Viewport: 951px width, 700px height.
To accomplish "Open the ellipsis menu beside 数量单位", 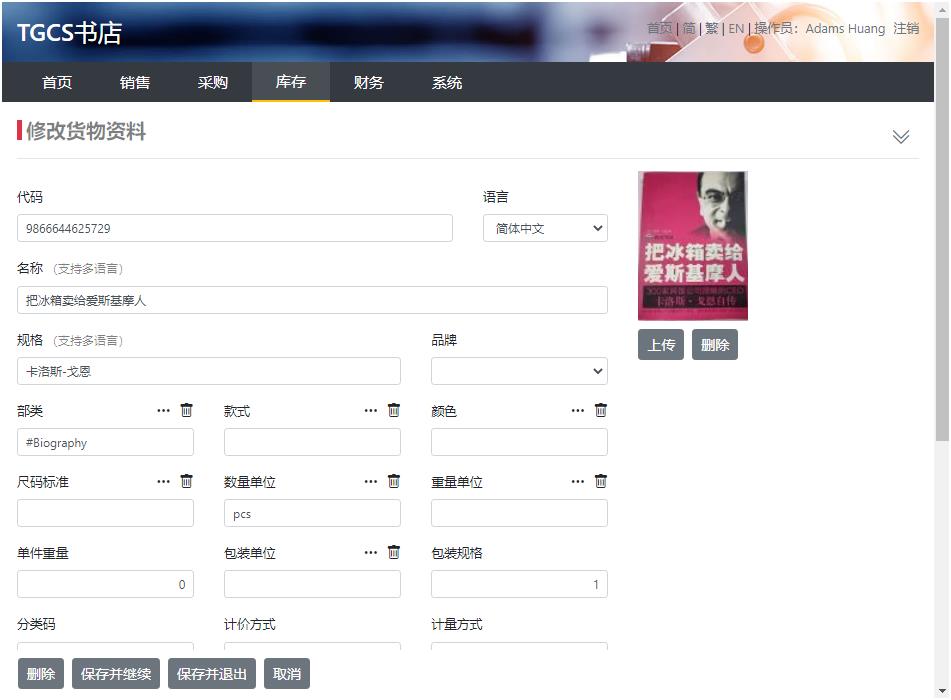I will (x=371, y=482).
